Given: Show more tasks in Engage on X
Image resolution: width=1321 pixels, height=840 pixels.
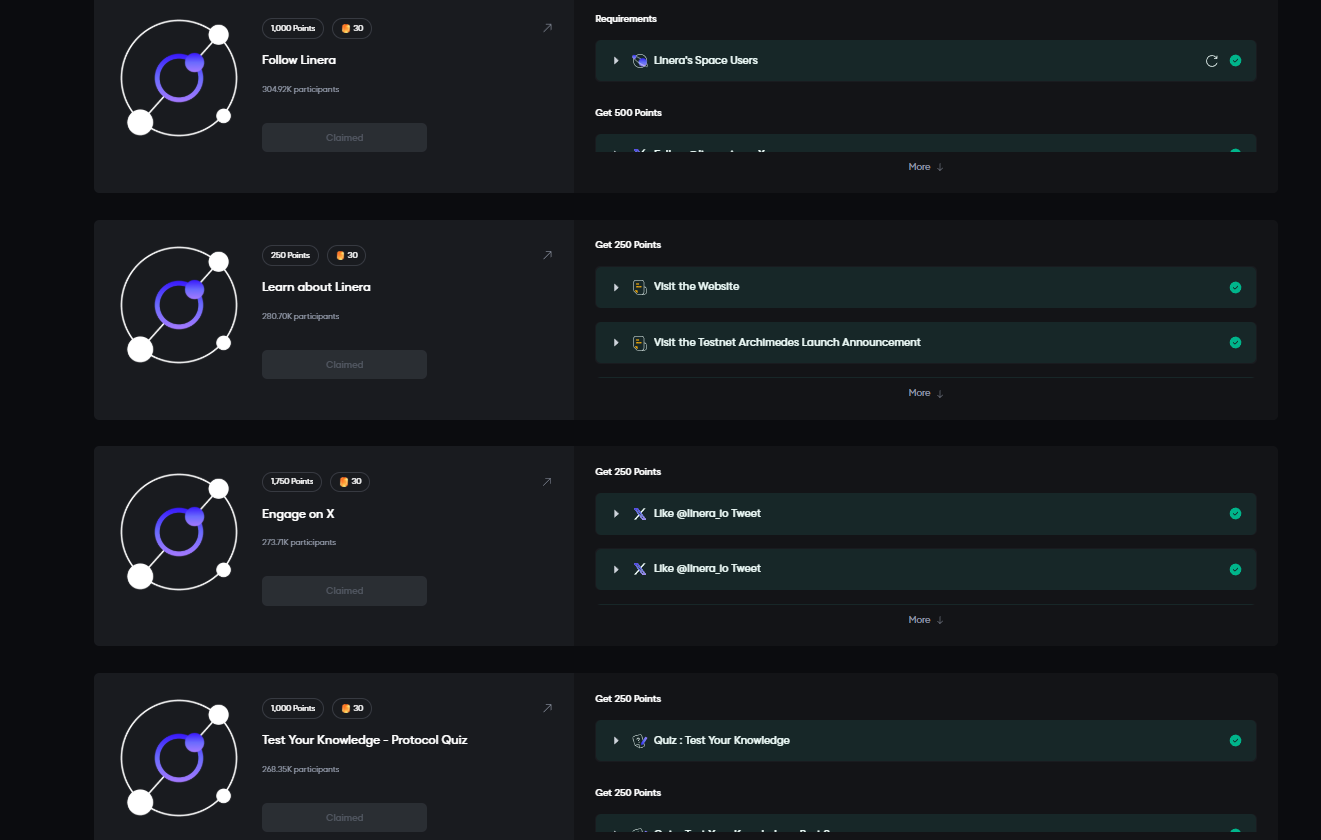Looking at the screenshot, I should pyautogui.click(x=925, y=620).
